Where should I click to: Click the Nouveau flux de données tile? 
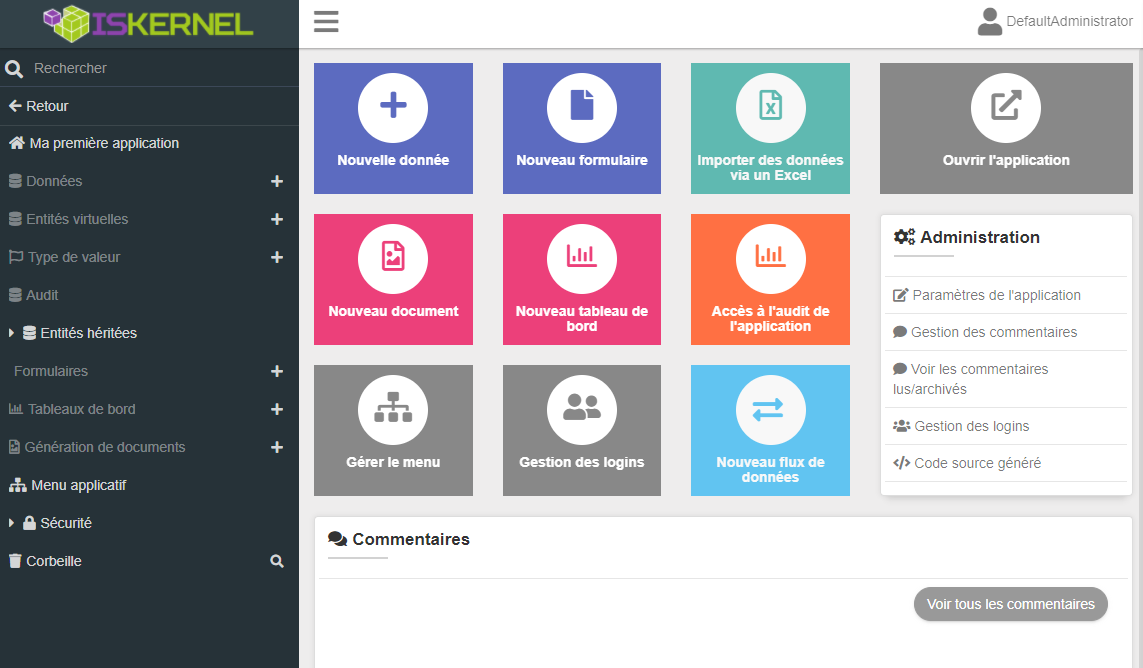point(770,429)
